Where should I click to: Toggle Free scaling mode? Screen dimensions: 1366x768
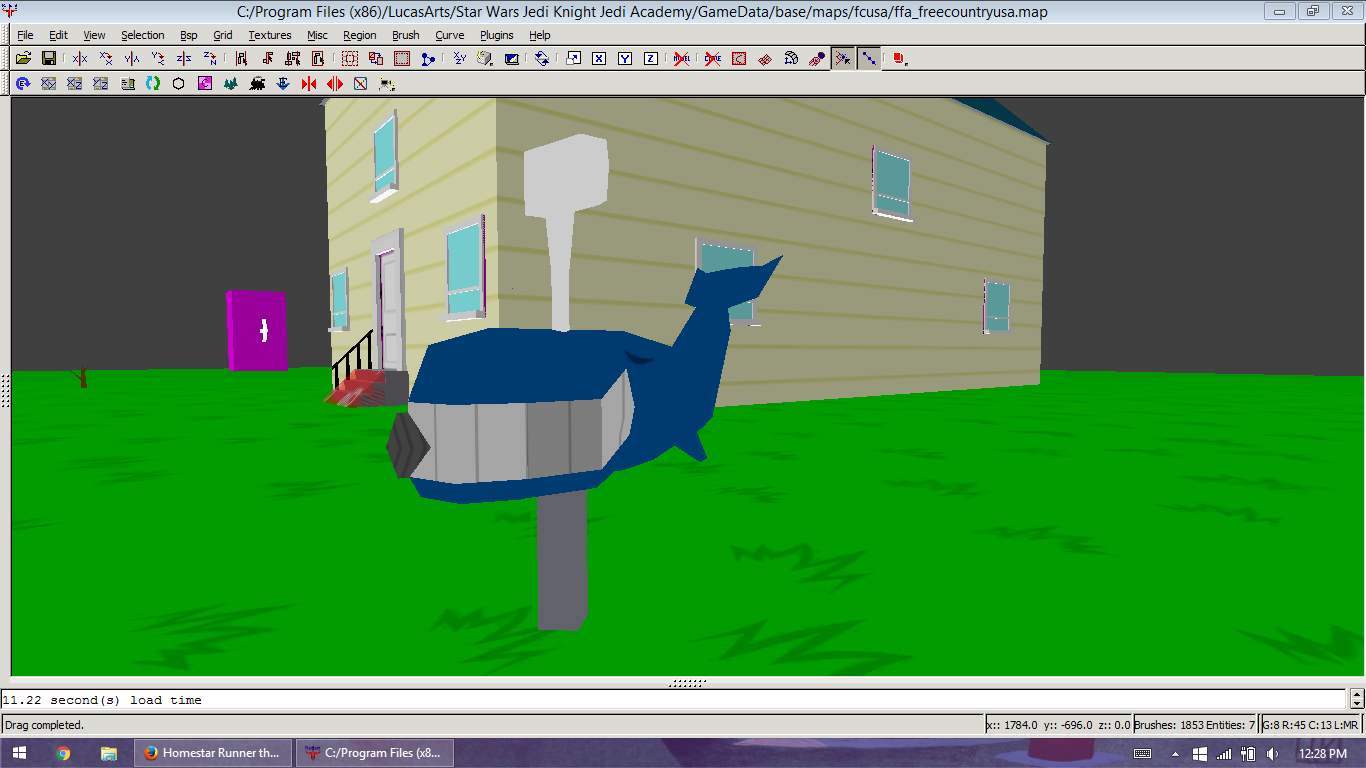click(573, 58)
